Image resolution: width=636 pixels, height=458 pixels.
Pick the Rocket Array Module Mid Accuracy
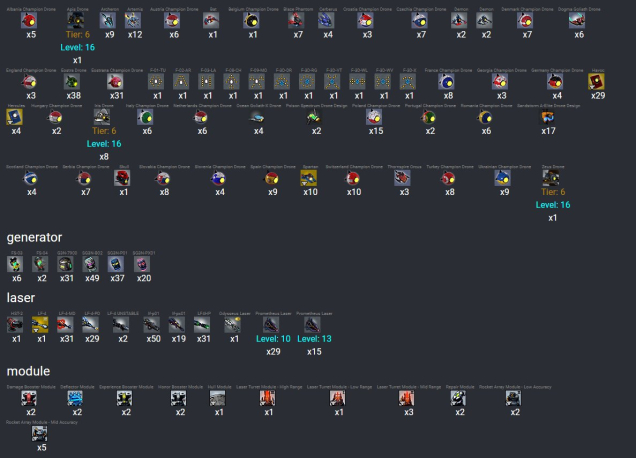[x=42, y=433]
